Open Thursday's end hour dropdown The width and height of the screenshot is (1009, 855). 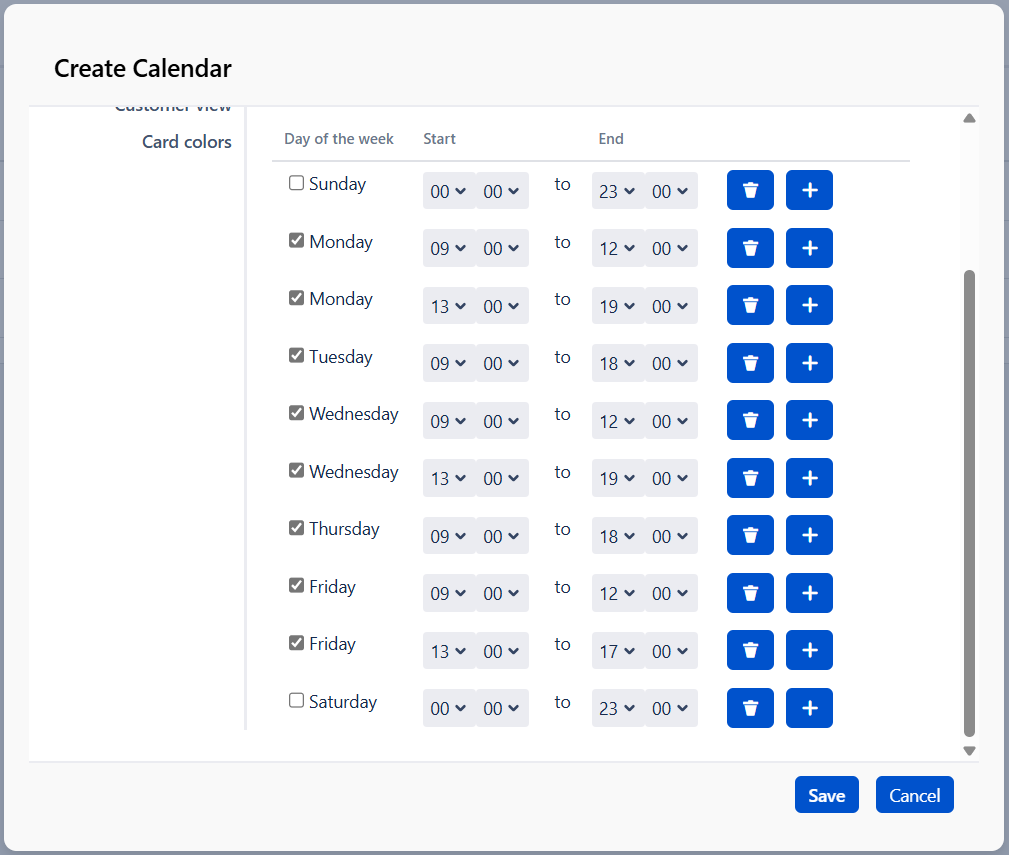pos(618,536)
